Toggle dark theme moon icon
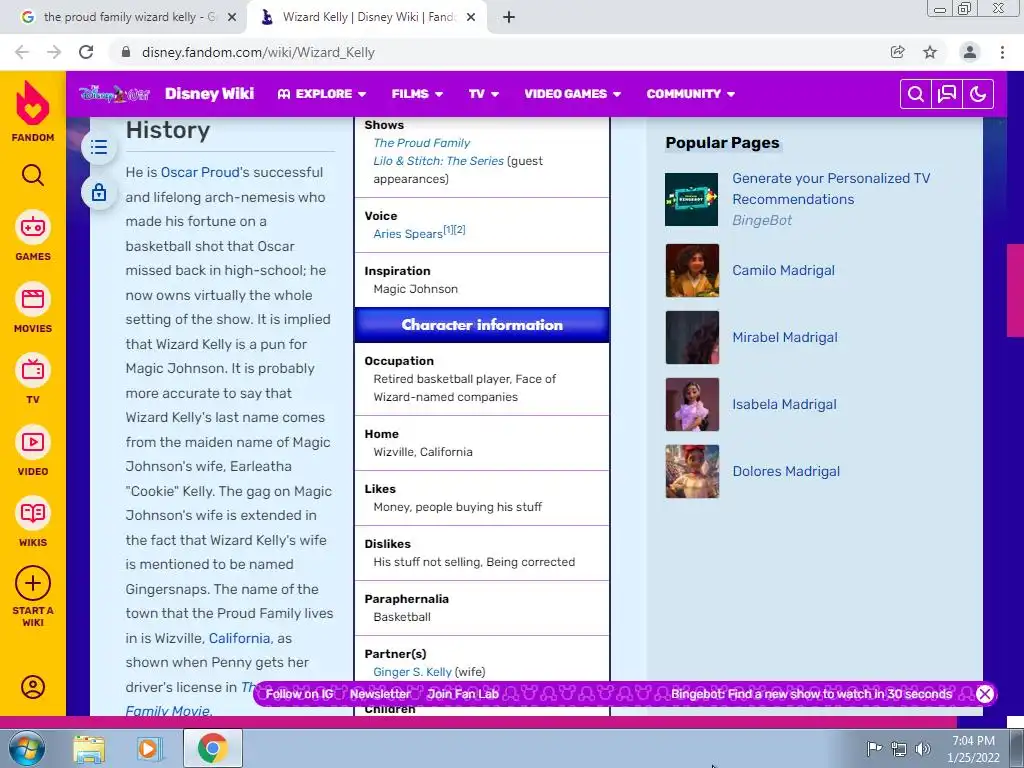The image size is (1024, 768). click(x=978, y=94)
